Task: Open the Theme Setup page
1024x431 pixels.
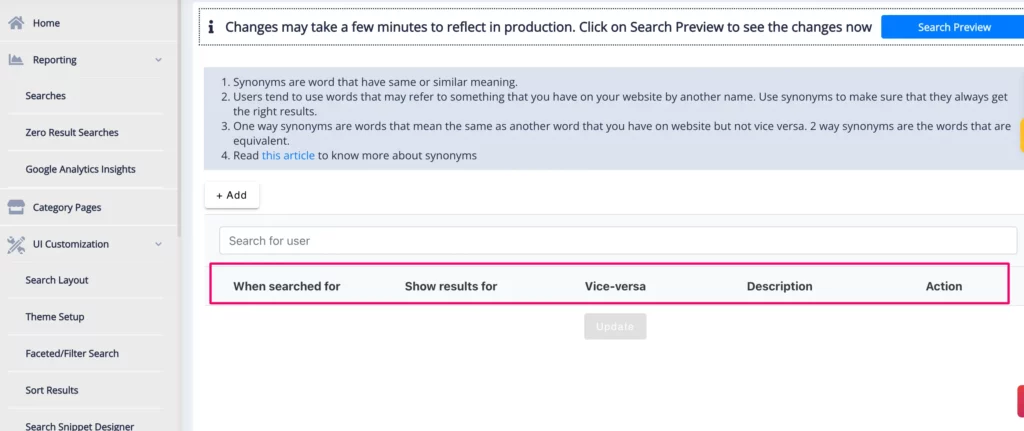Action: (x=55, y=317)
